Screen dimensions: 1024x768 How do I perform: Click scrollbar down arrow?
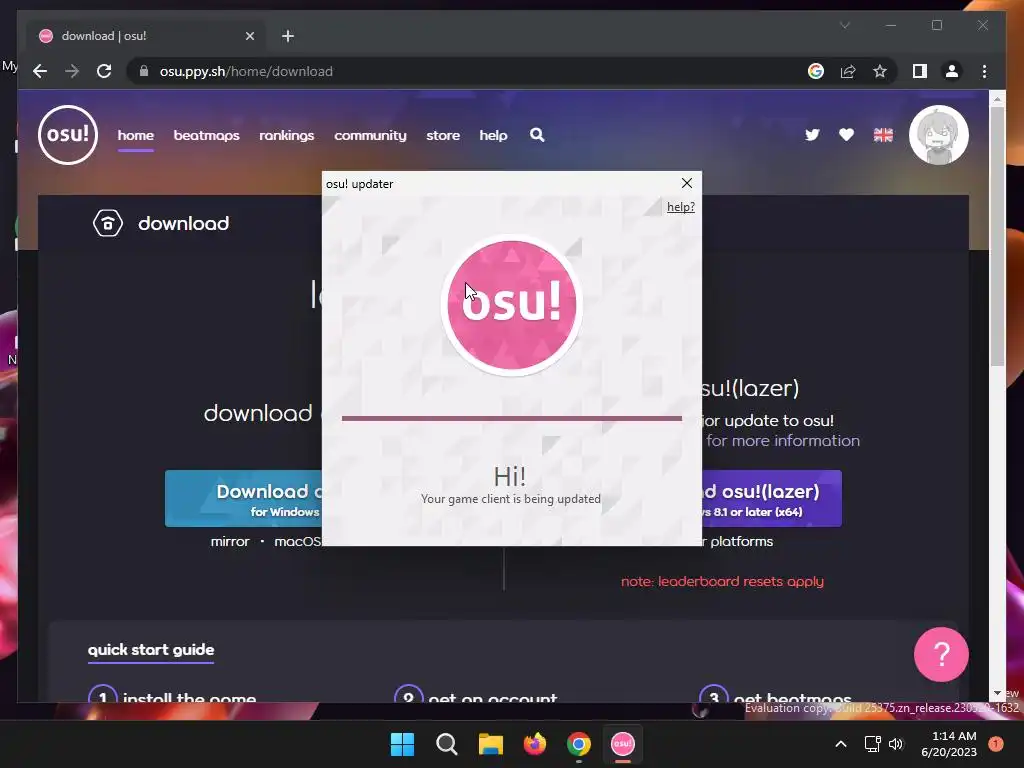tap(997, 693)
